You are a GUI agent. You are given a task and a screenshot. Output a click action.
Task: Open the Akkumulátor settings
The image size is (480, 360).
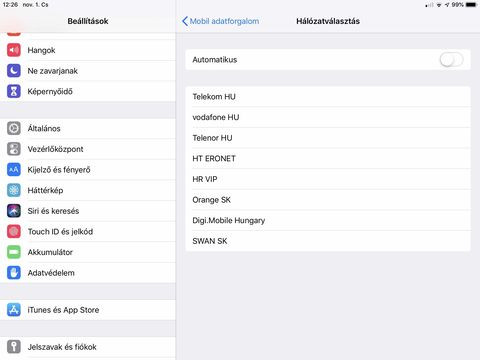pyautogui.click(x=88, y=252)
